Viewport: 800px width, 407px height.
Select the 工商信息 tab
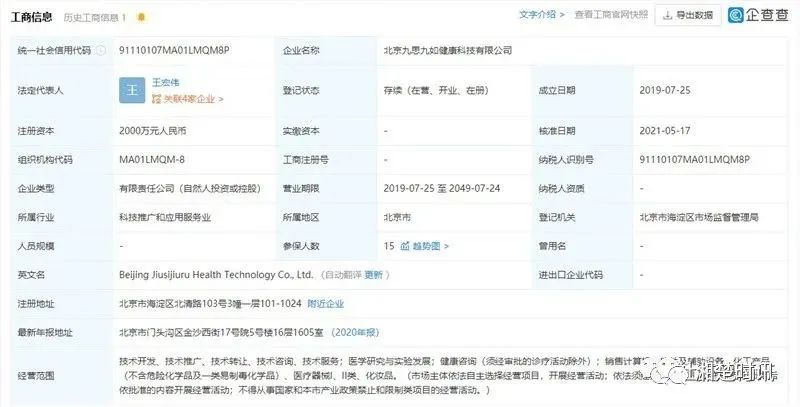click(31, 17)
